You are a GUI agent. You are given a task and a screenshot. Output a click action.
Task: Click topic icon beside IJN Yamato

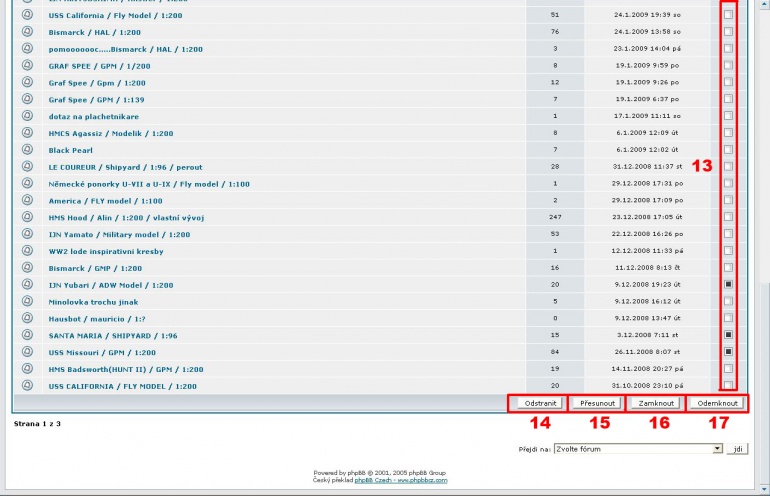click(x=28, y=234)
